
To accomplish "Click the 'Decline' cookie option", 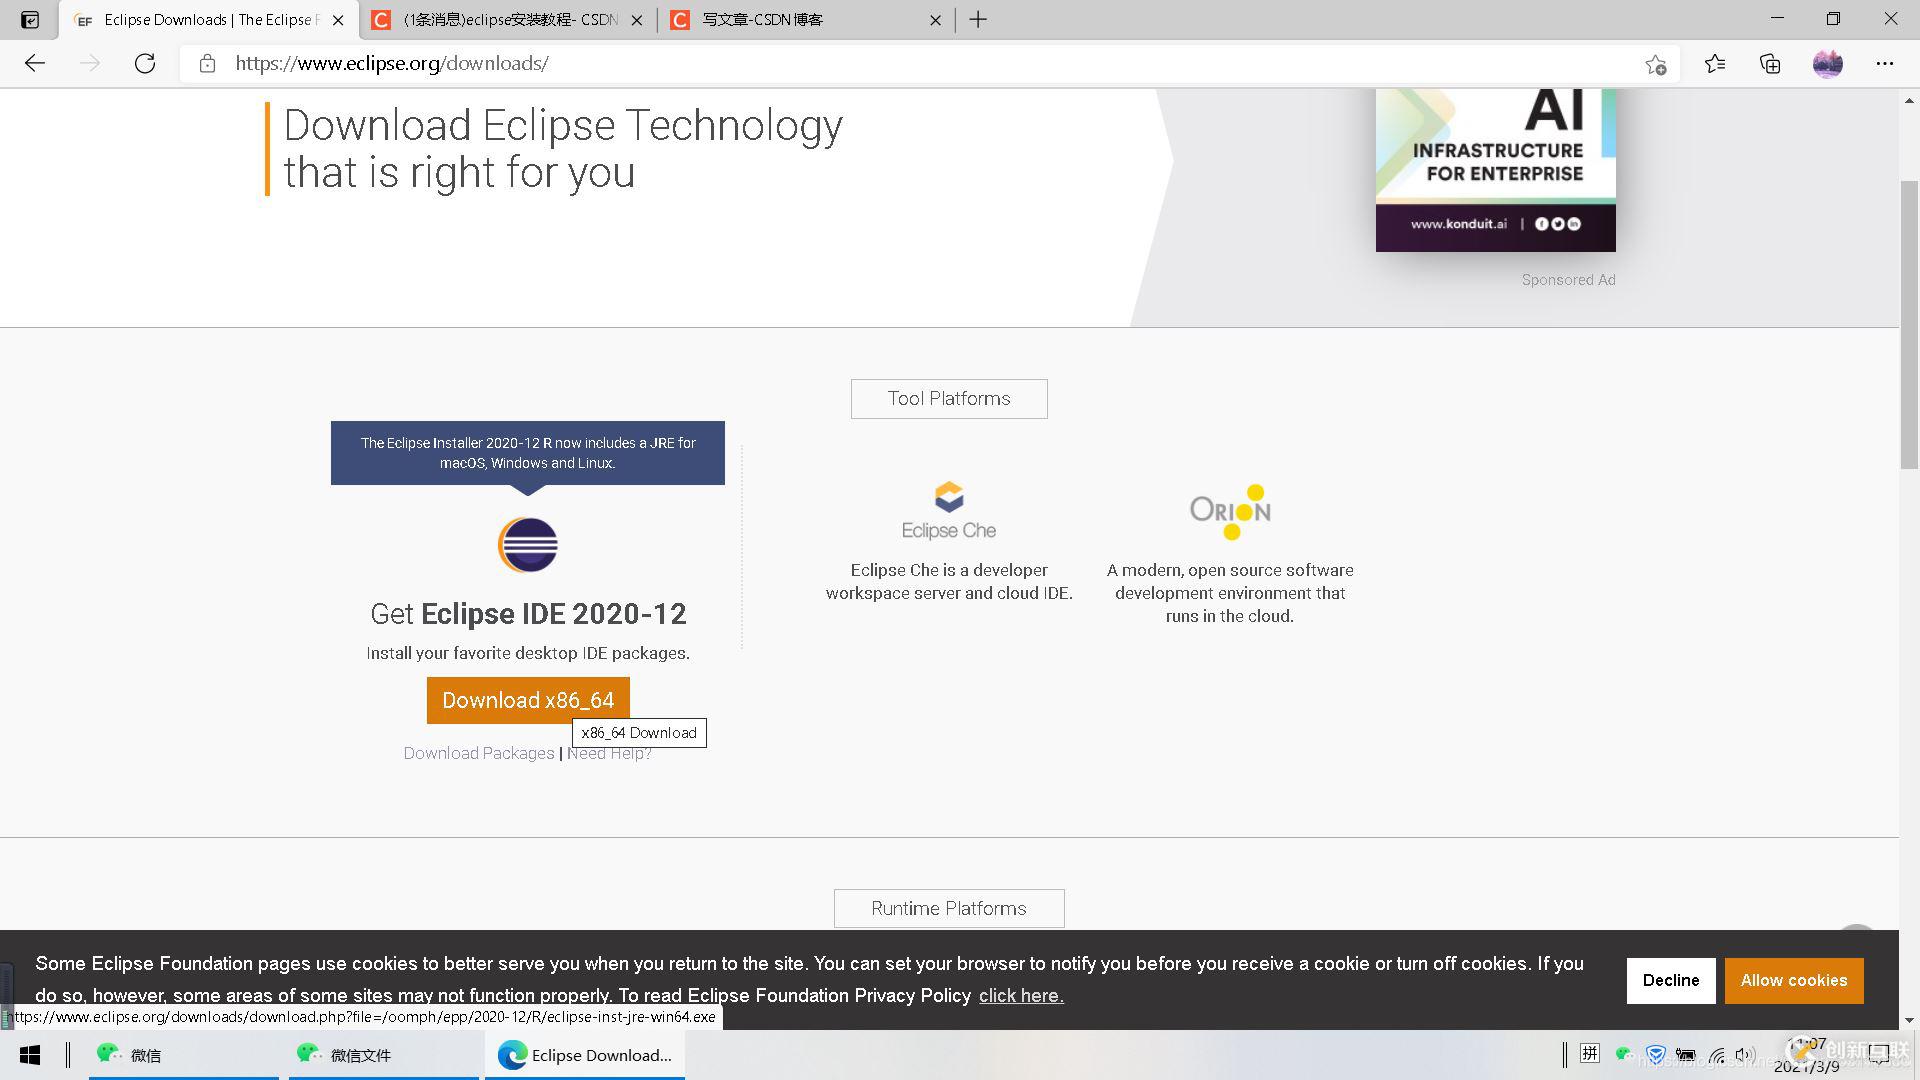I will pyautogui.click(x=1671, y=980).
